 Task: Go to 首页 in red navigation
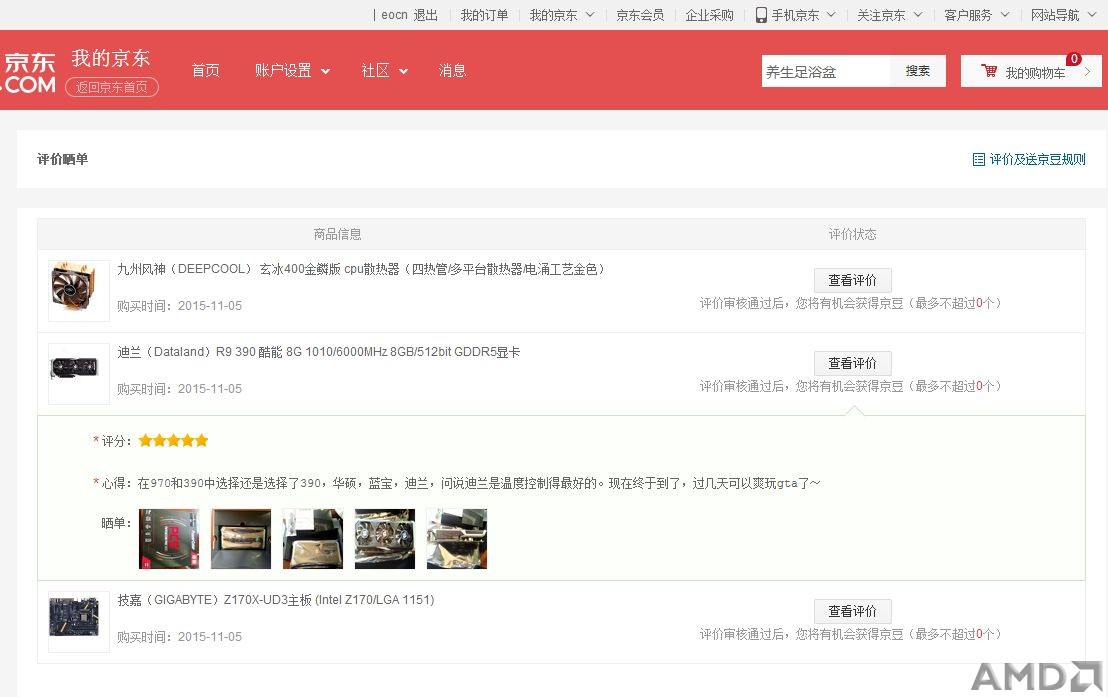coord(206,70)
